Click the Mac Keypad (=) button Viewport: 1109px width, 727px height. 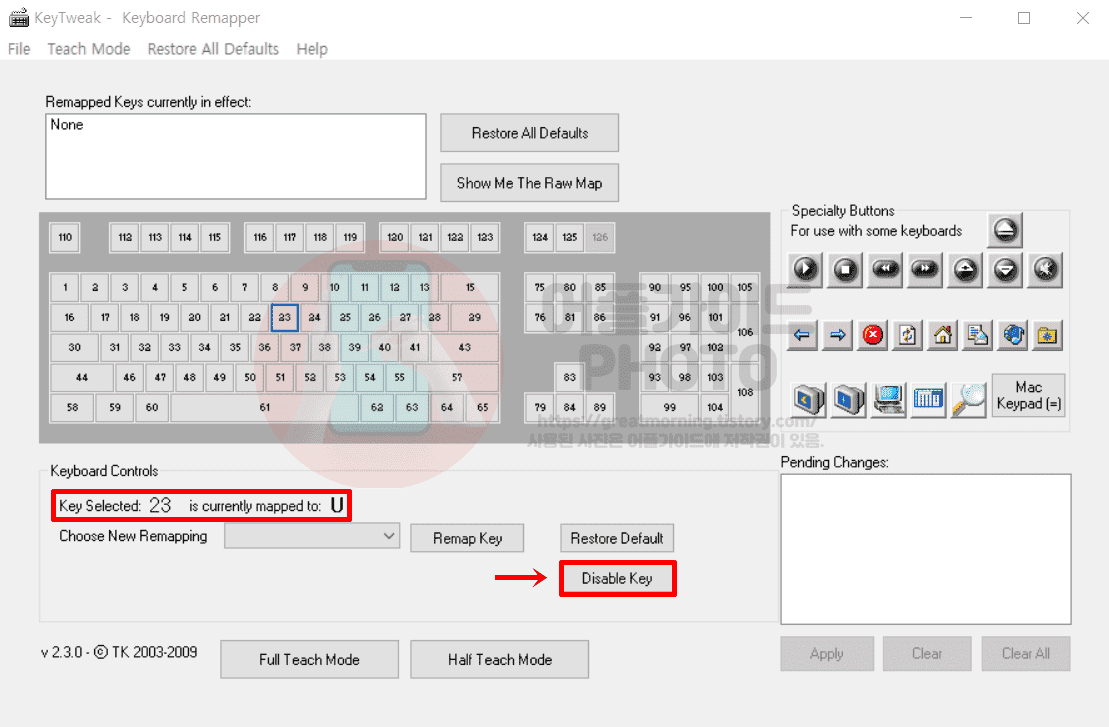tap(1028, 395)
